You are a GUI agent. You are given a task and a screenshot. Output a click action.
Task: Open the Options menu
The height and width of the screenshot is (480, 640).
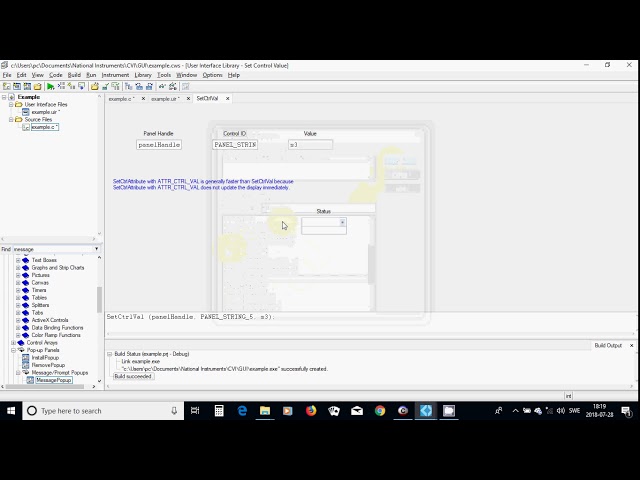(212, 75)
